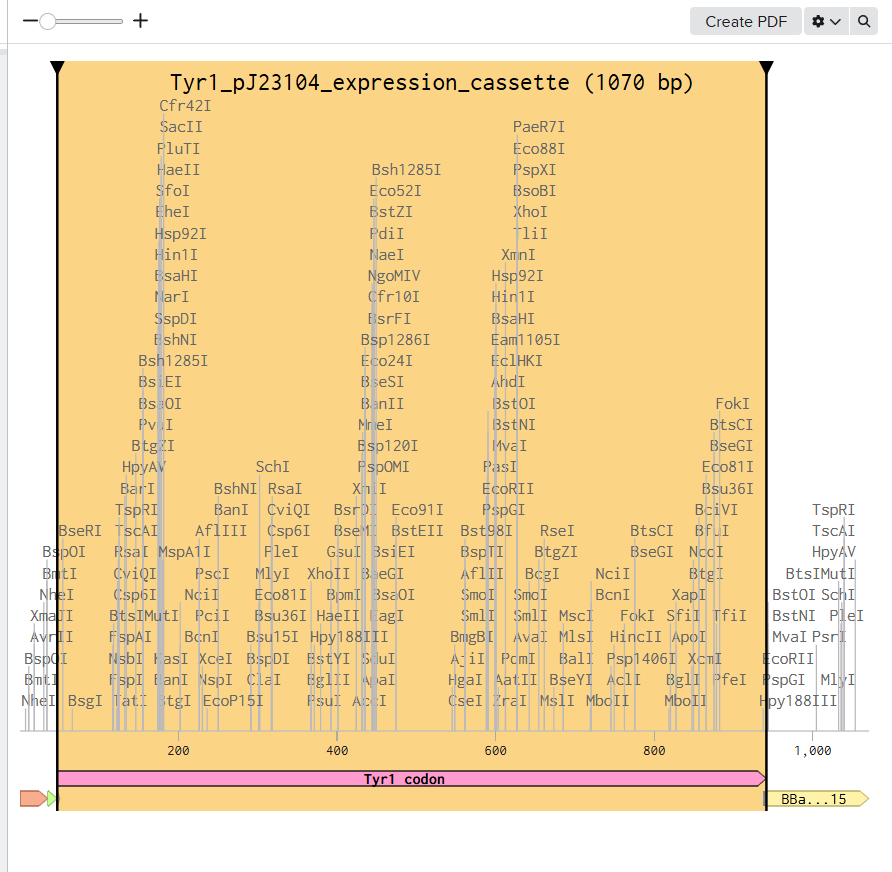Click the 200 bp ruler tick label
The width and height of the screenshot is (892, 872).
point(179,750)
